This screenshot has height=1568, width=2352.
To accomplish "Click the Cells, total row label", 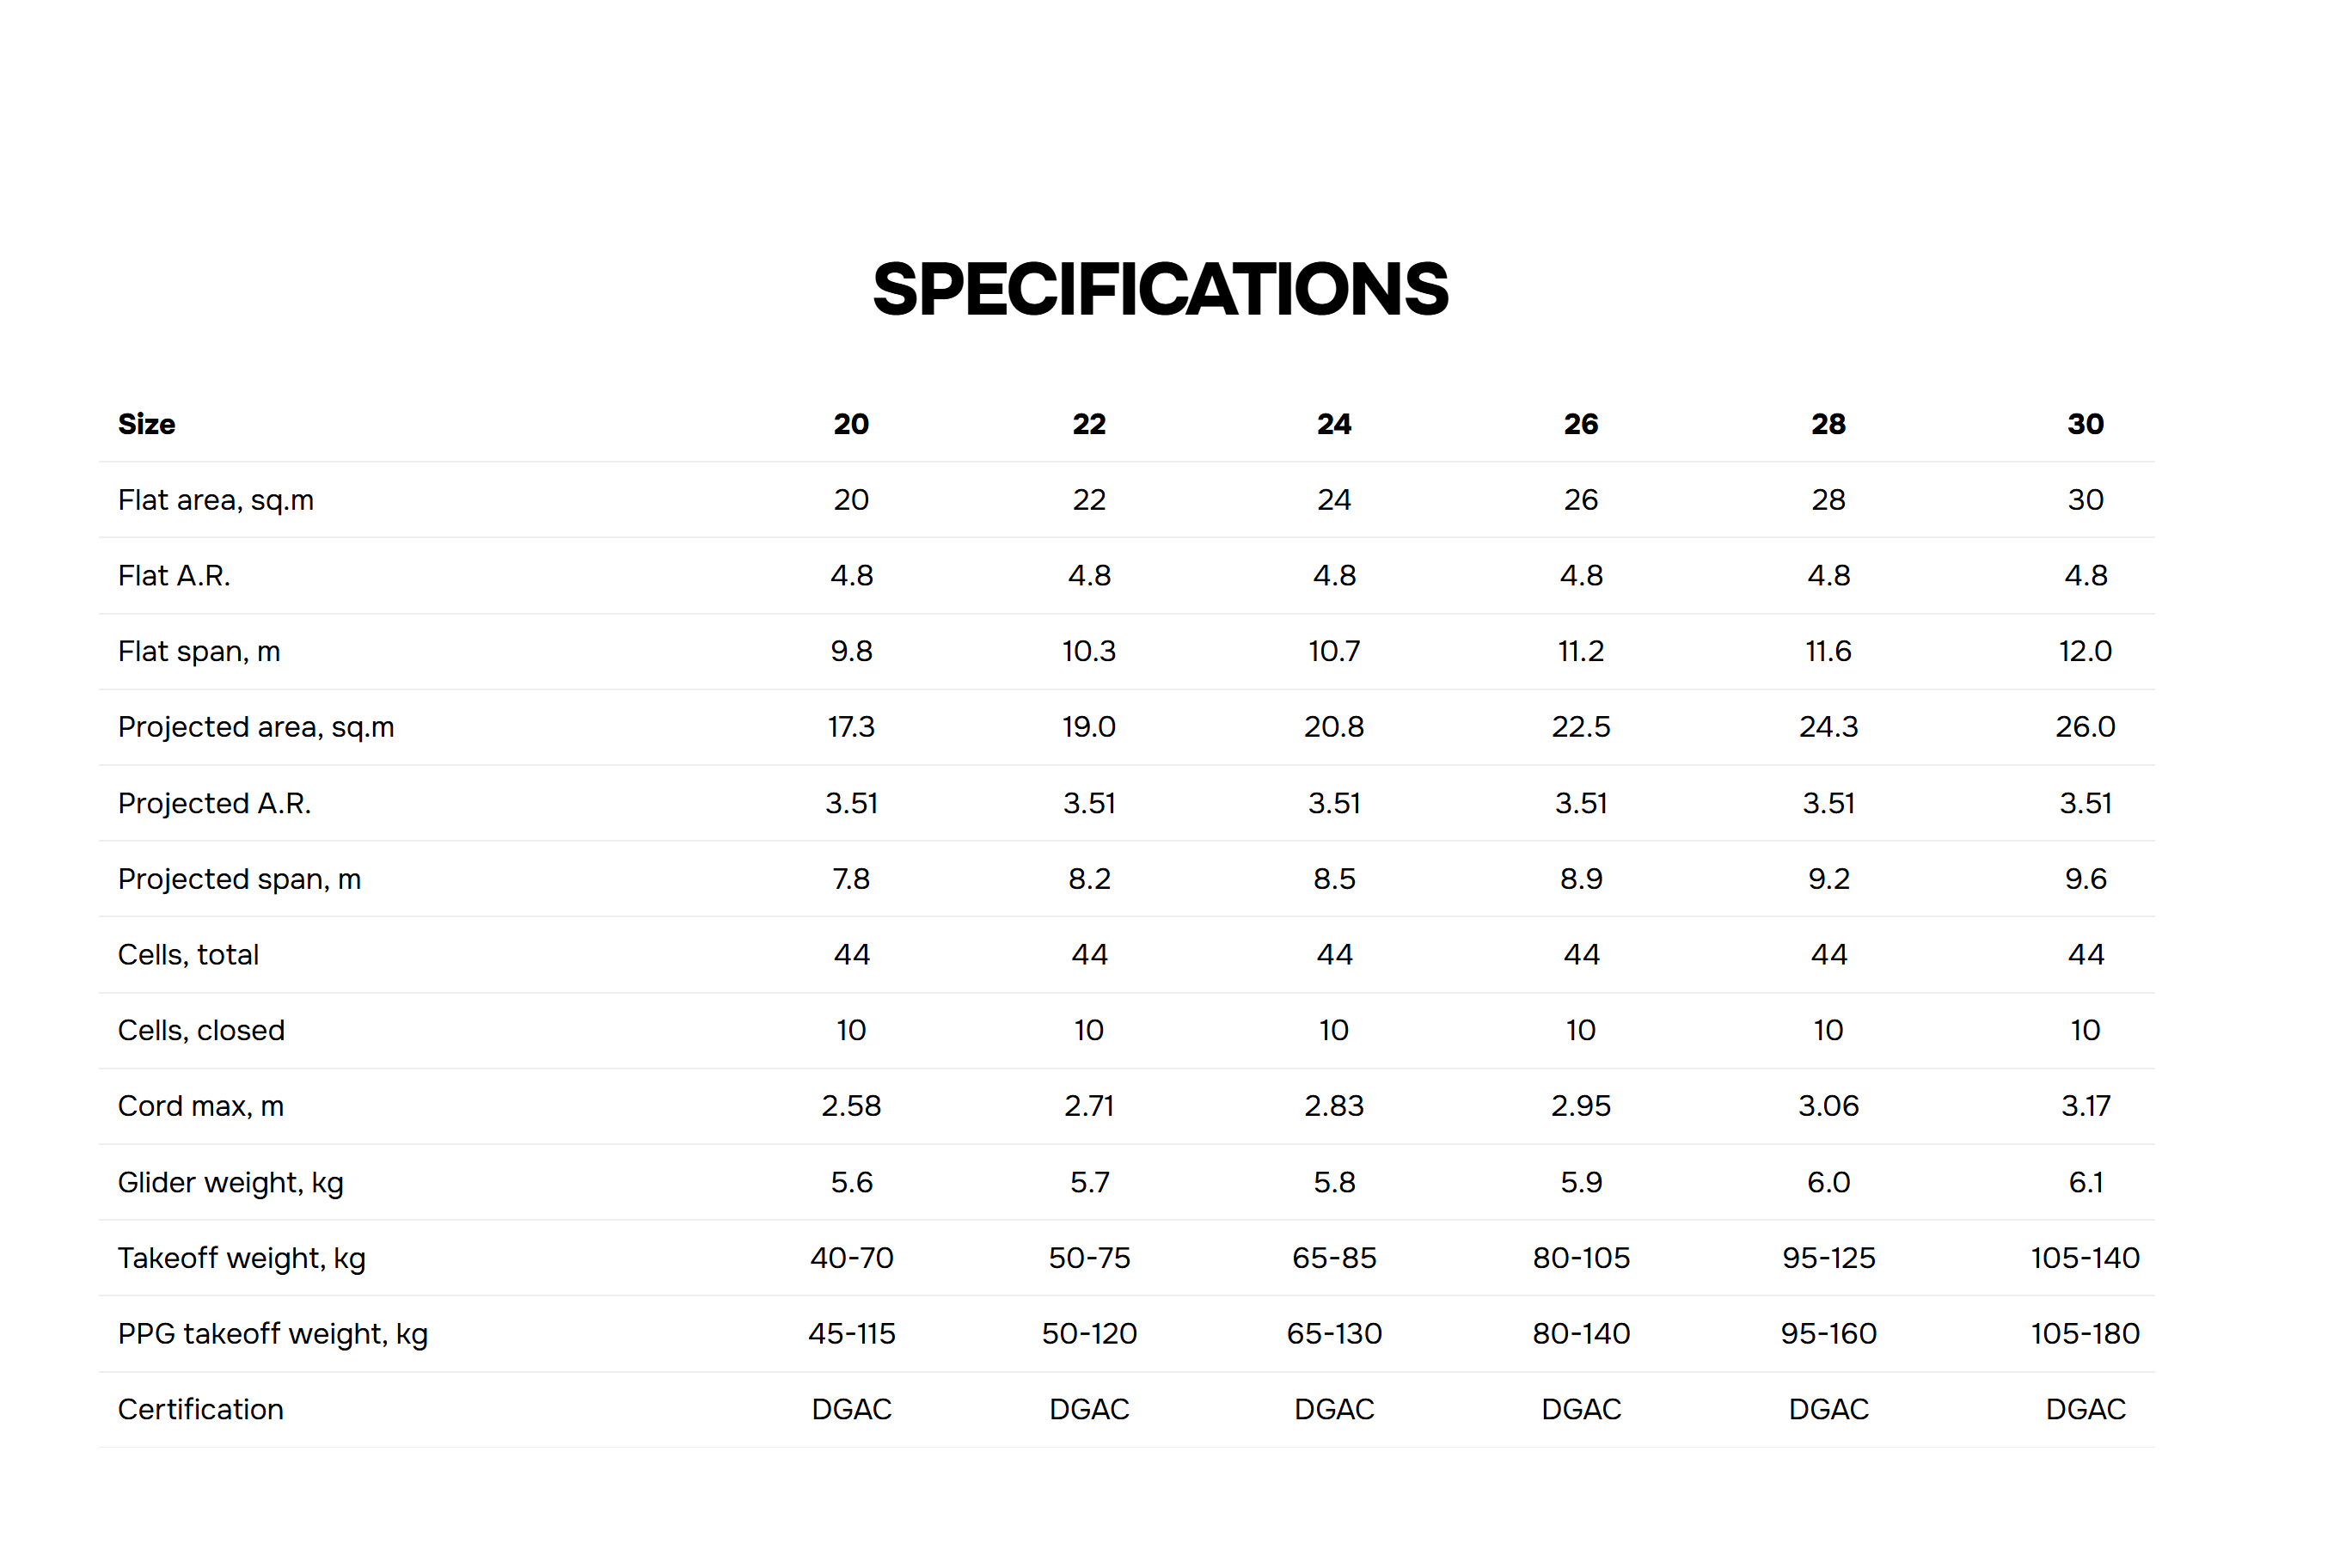I will 188,955.
